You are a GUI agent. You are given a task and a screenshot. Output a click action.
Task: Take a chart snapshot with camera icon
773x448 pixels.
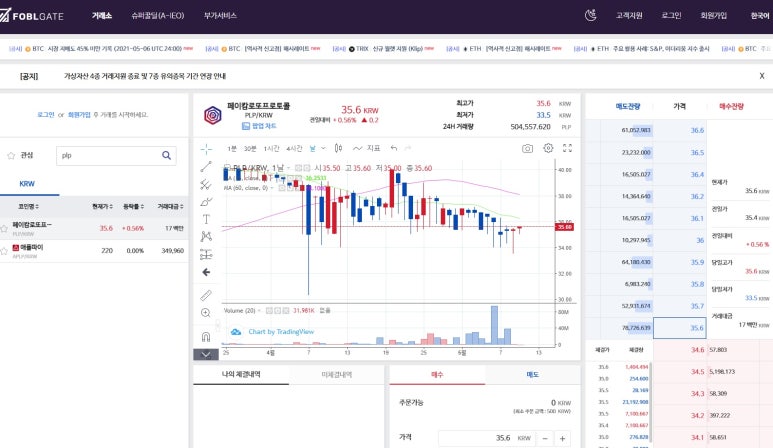[x=527, y=148]
